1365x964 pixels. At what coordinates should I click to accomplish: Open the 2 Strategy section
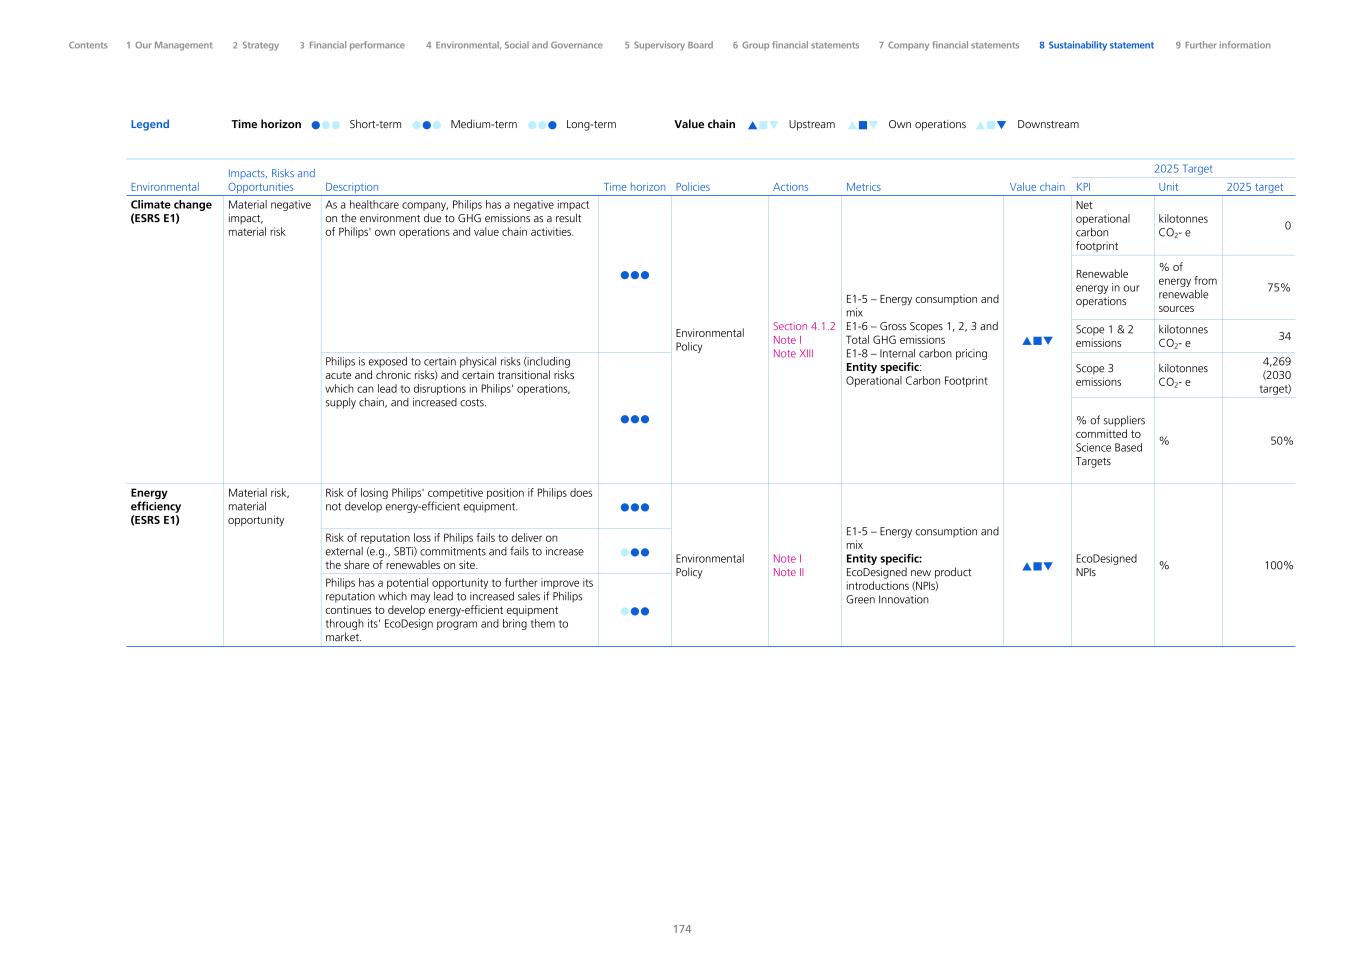256,45
